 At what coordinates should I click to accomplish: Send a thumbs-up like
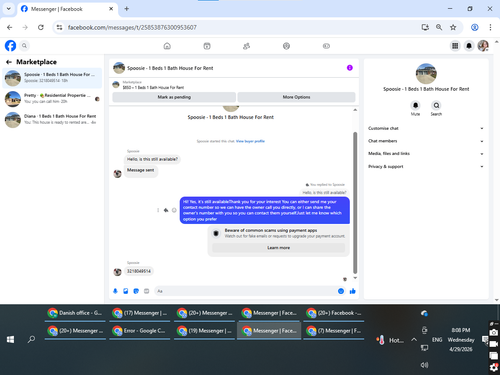pos(352,291)
